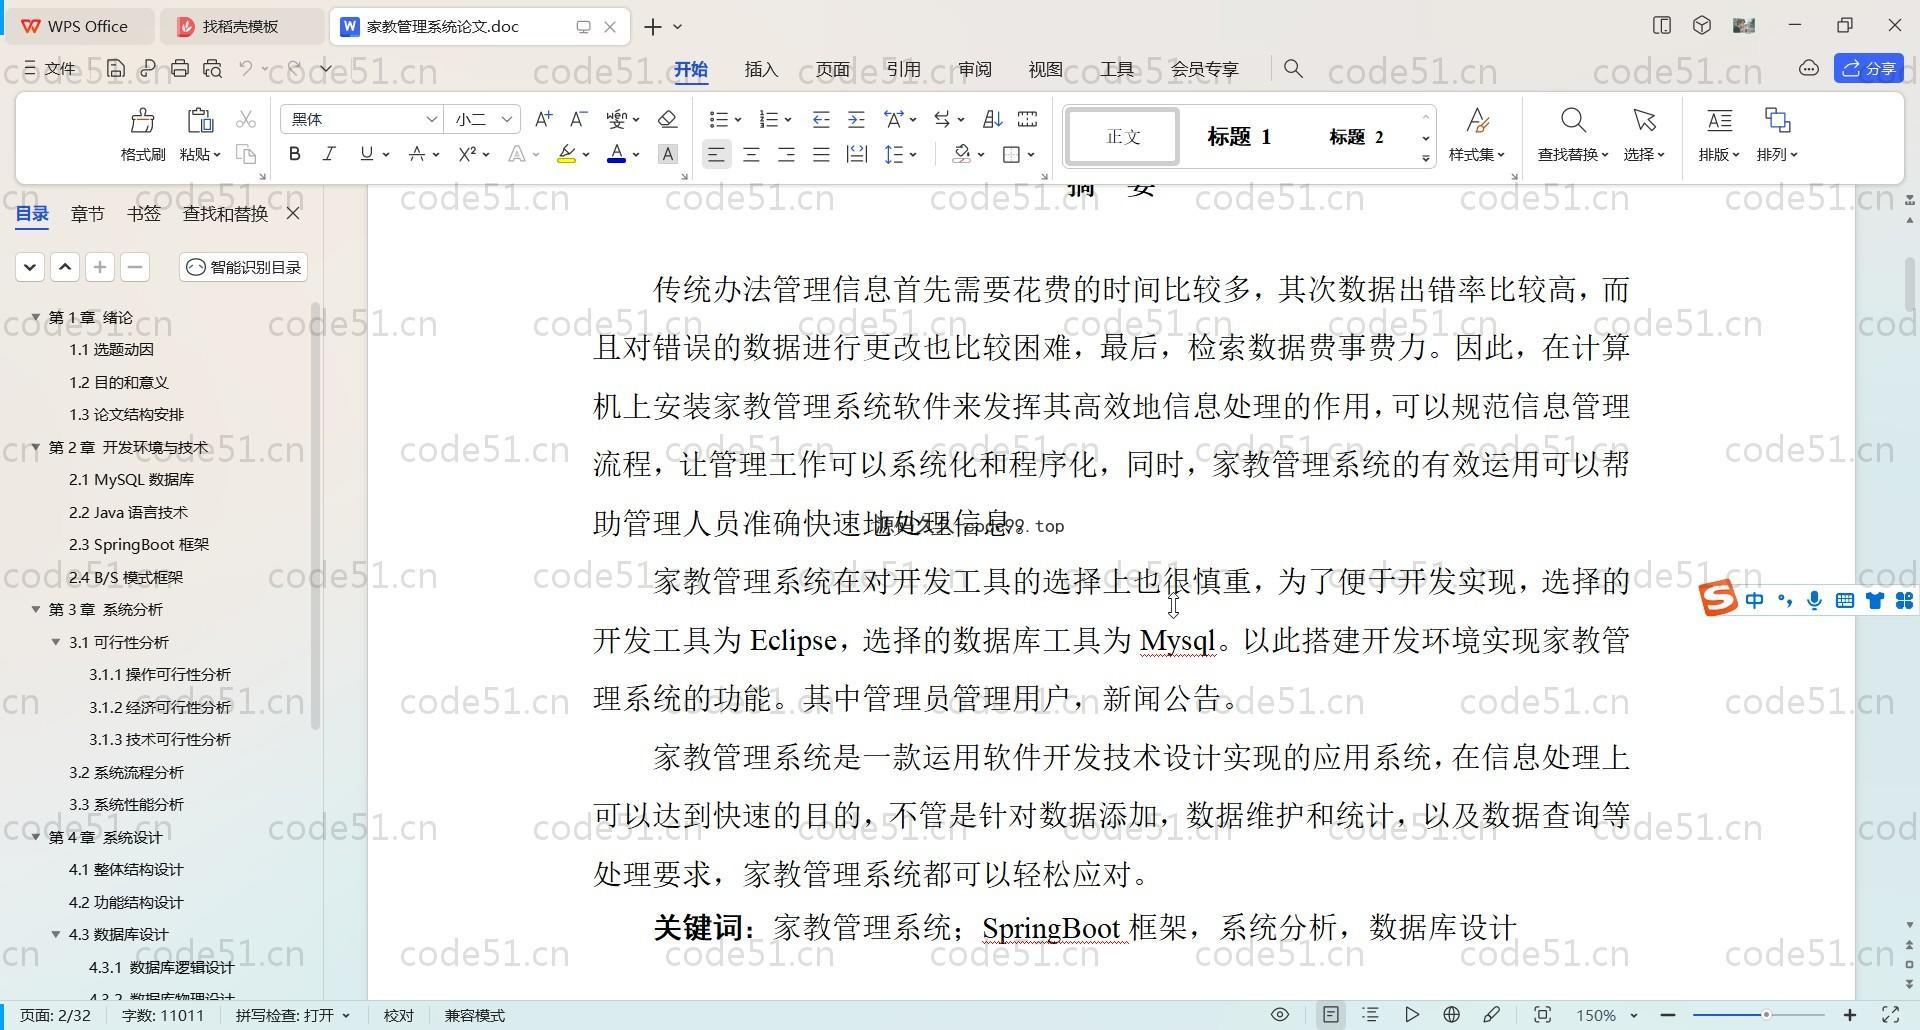Click the Print icon in quick toolbar
The width and height of the screenshot is (1920, 1030).
click(180, 68)
